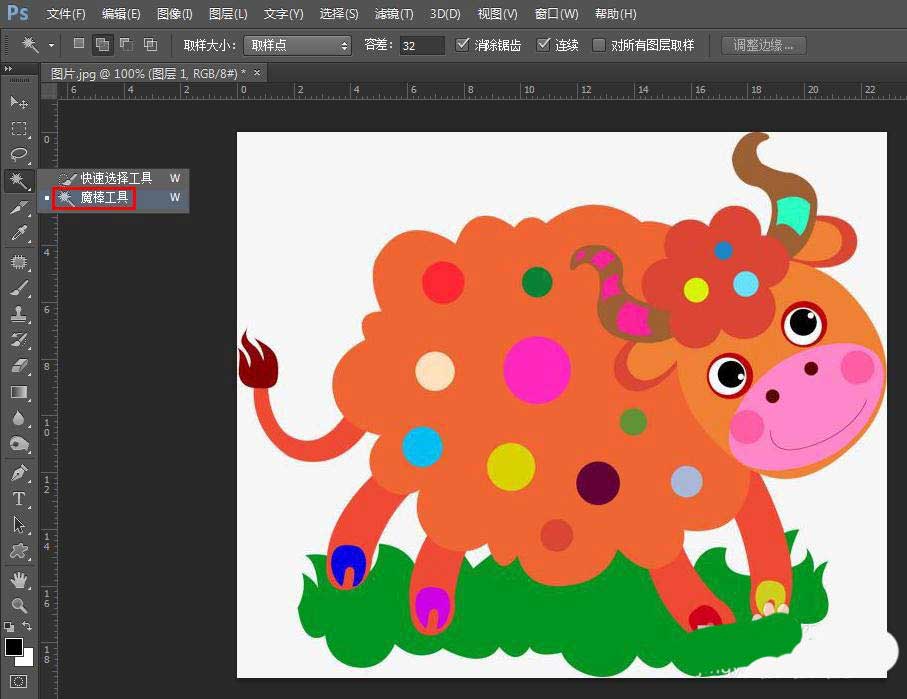Select the Horizontal Type tool
907x699 pixels.
coord(20,498)
